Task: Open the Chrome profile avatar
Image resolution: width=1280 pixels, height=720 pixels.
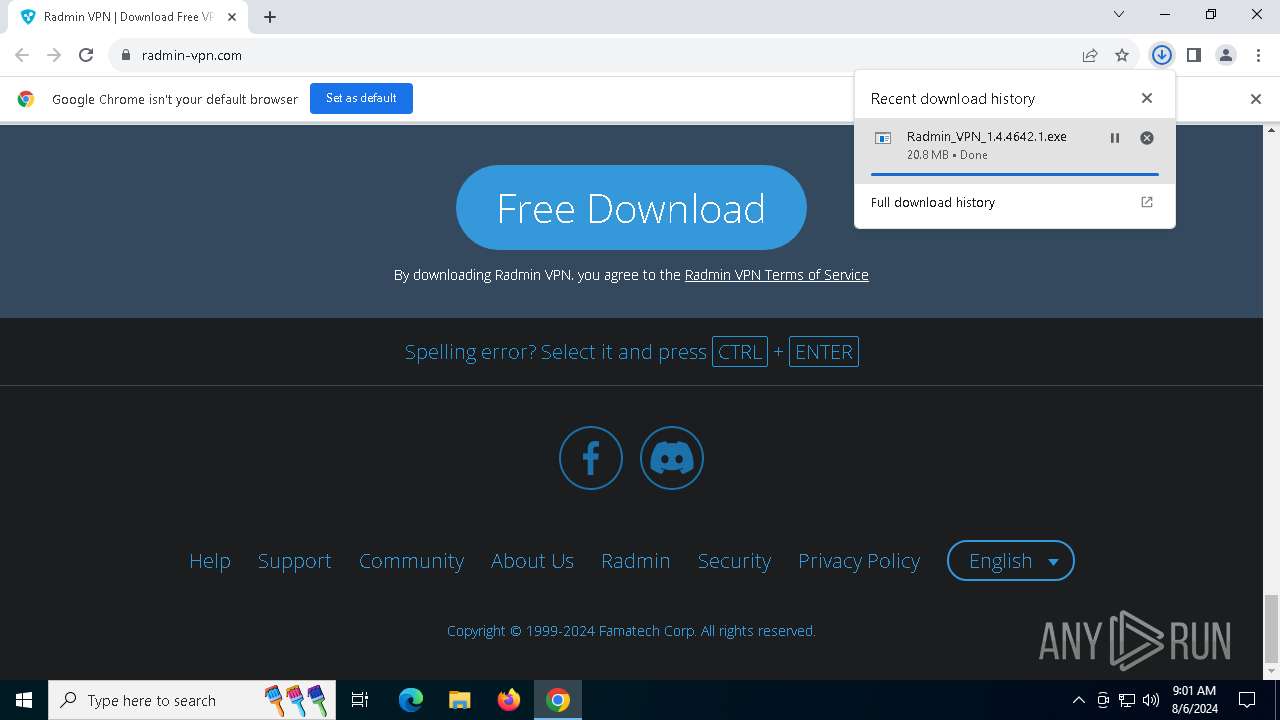Action: pyautogui.click(x=1226, y=55)
